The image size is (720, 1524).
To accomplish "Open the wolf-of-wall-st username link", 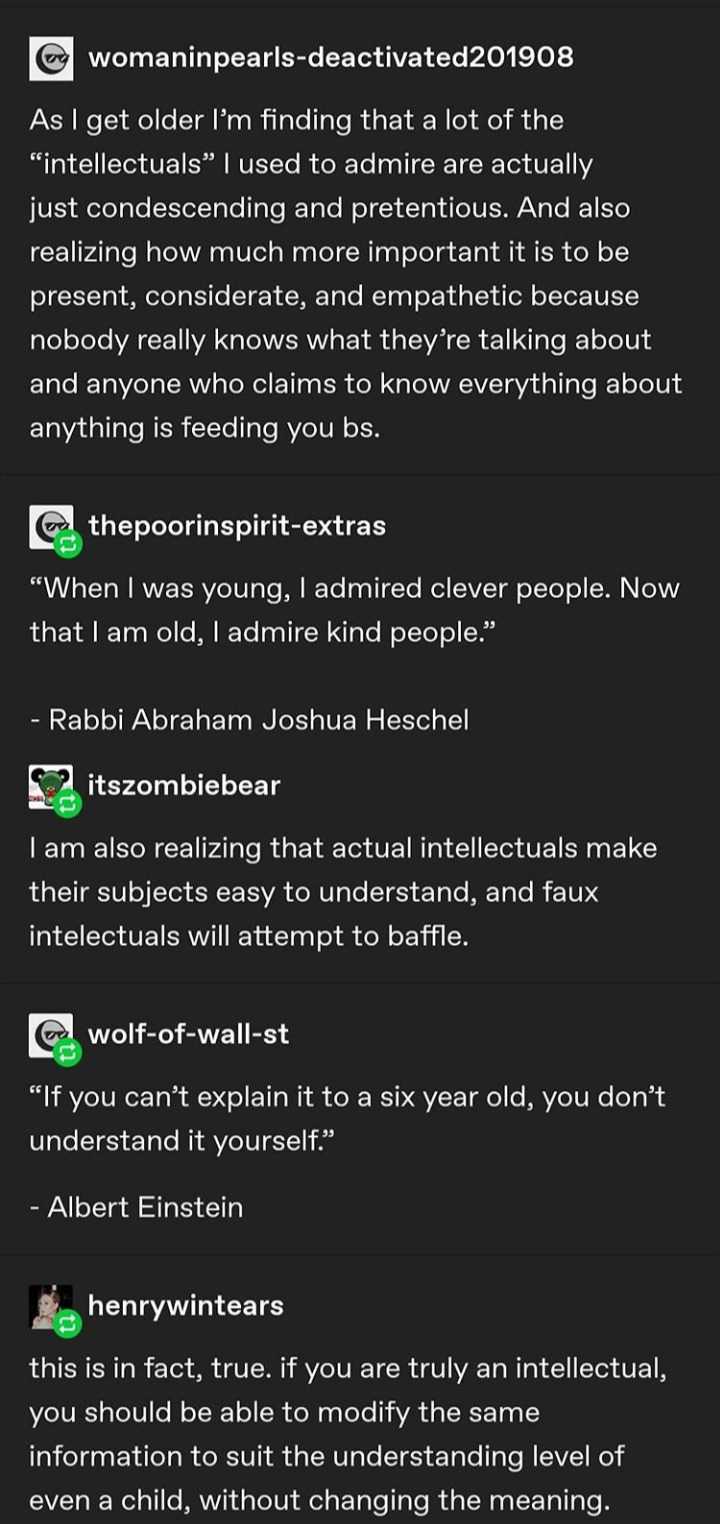I will [188, 1035].
